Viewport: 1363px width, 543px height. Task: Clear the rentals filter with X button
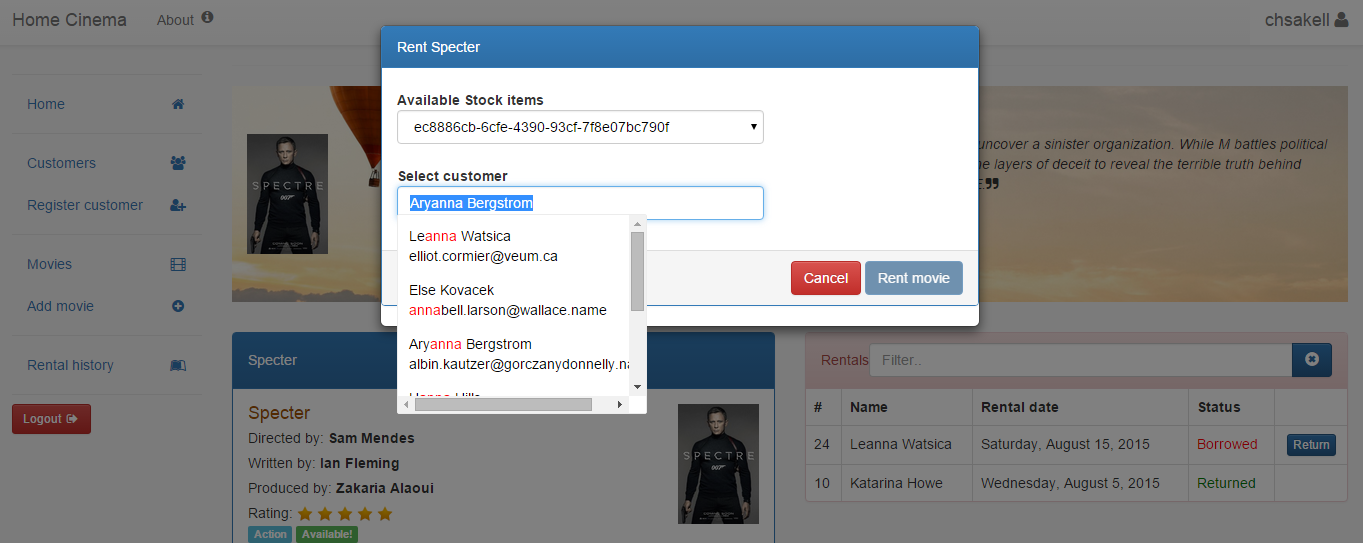coord(1311,360)
